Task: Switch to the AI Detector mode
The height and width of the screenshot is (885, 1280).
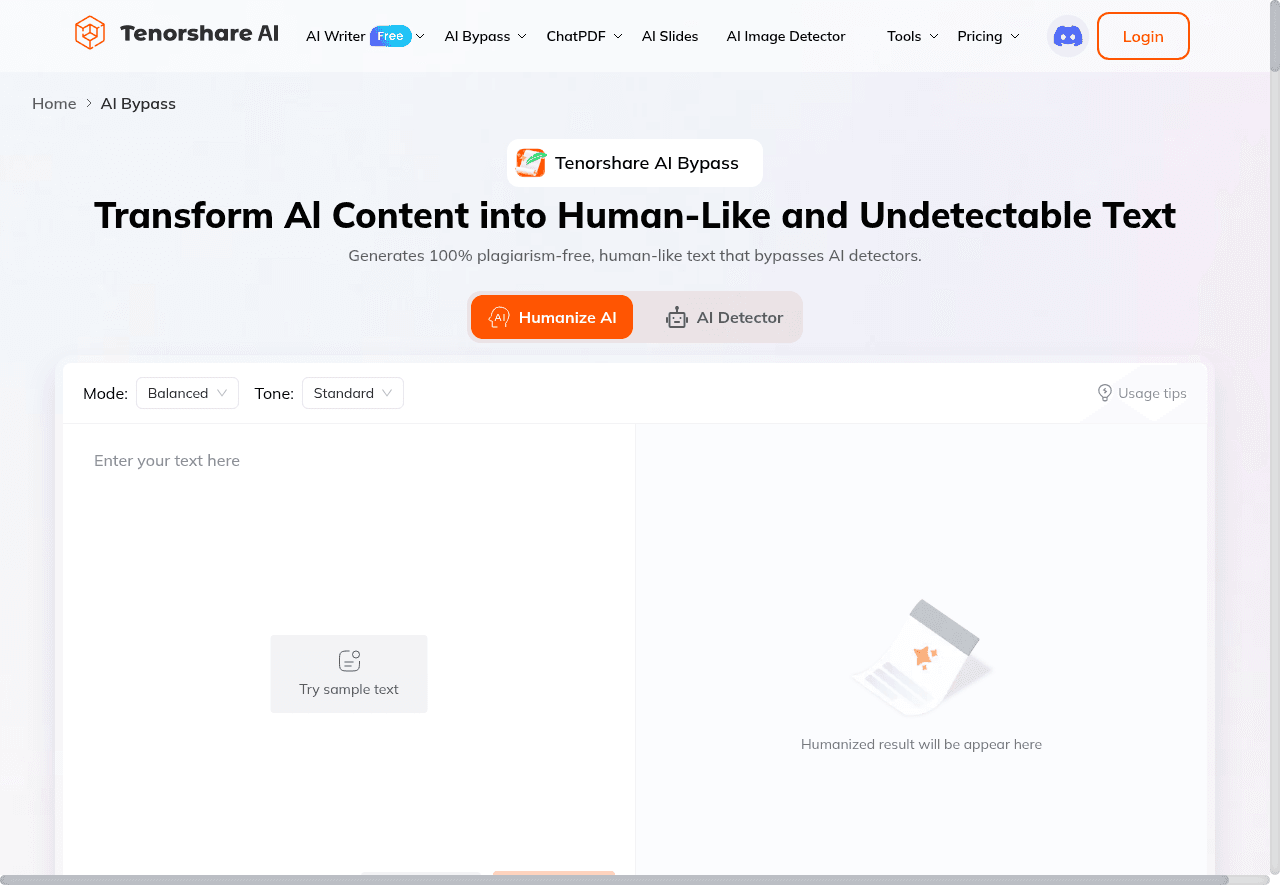Action: [x=724, y=317]
